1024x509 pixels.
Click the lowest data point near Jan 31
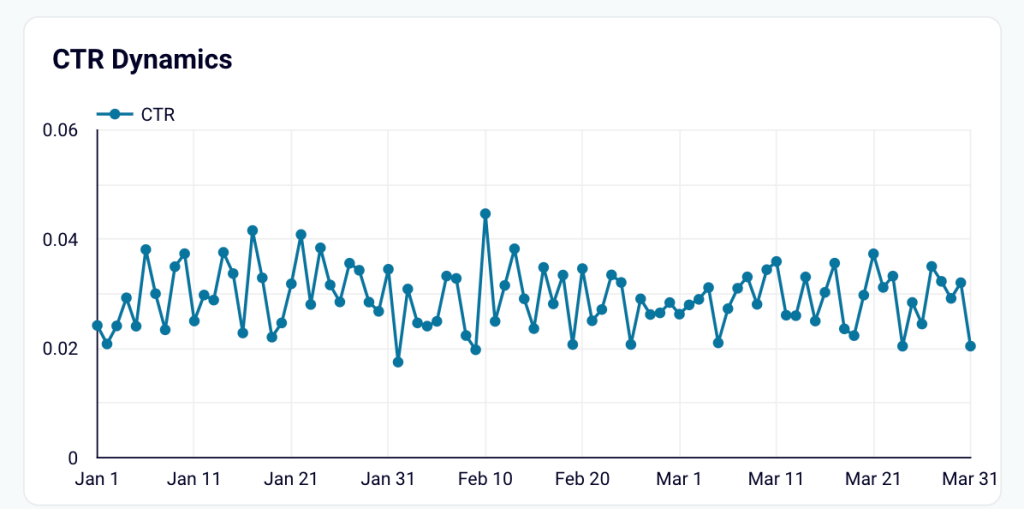(398, 362)
